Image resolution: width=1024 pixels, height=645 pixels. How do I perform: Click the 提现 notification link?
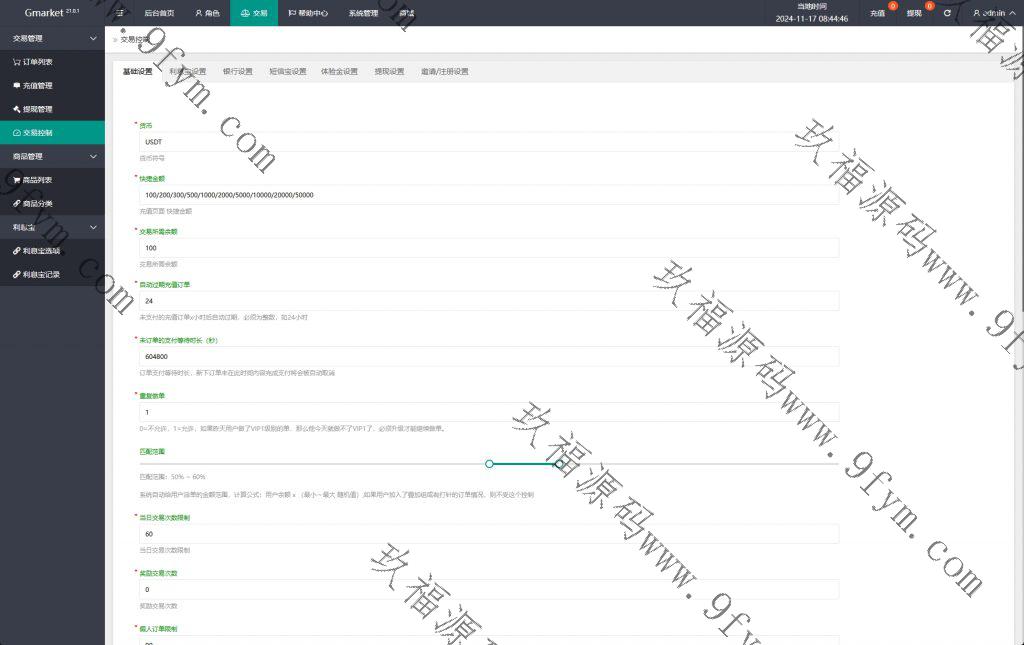tap(914, 13)
